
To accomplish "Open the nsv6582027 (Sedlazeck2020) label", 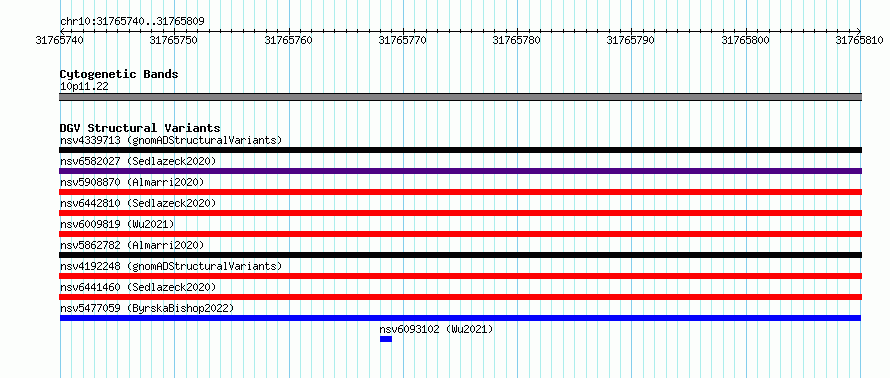I will click(x=138, y=161).
